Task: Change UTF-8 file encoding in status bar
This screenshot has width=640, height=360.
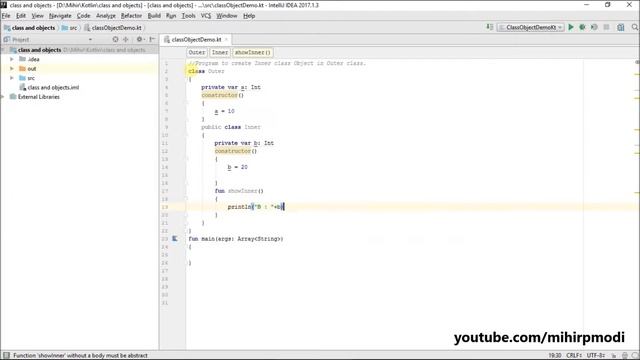Action: pos(596,356)
